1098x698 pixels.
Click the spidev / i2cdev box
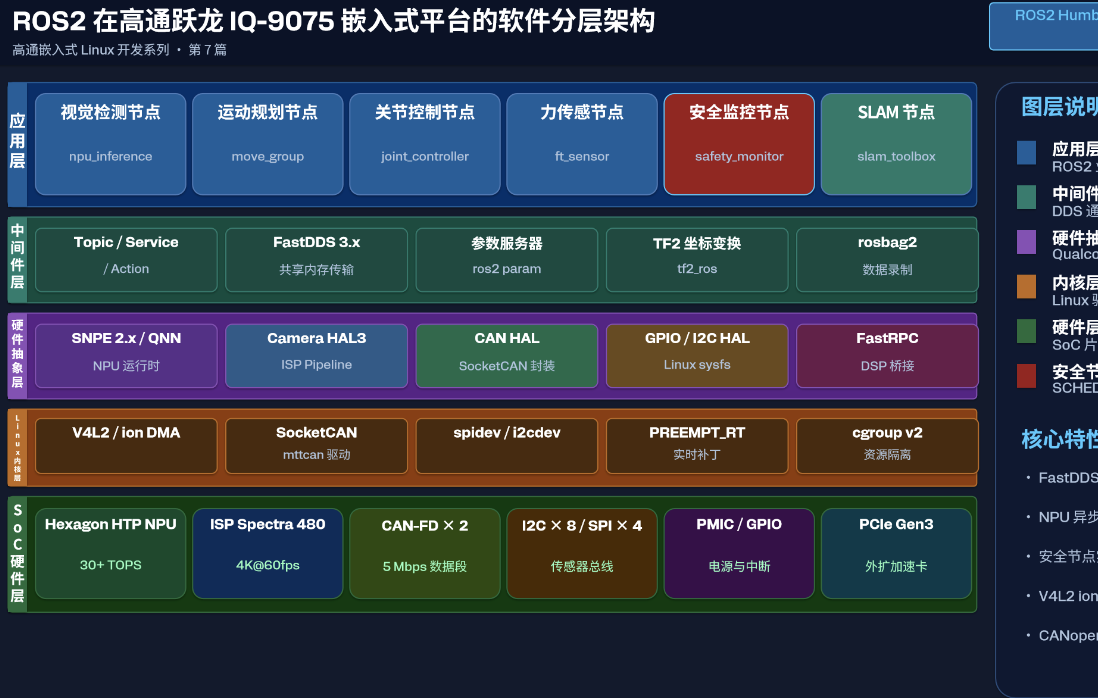pyautogui.click(x=507, y=446)
